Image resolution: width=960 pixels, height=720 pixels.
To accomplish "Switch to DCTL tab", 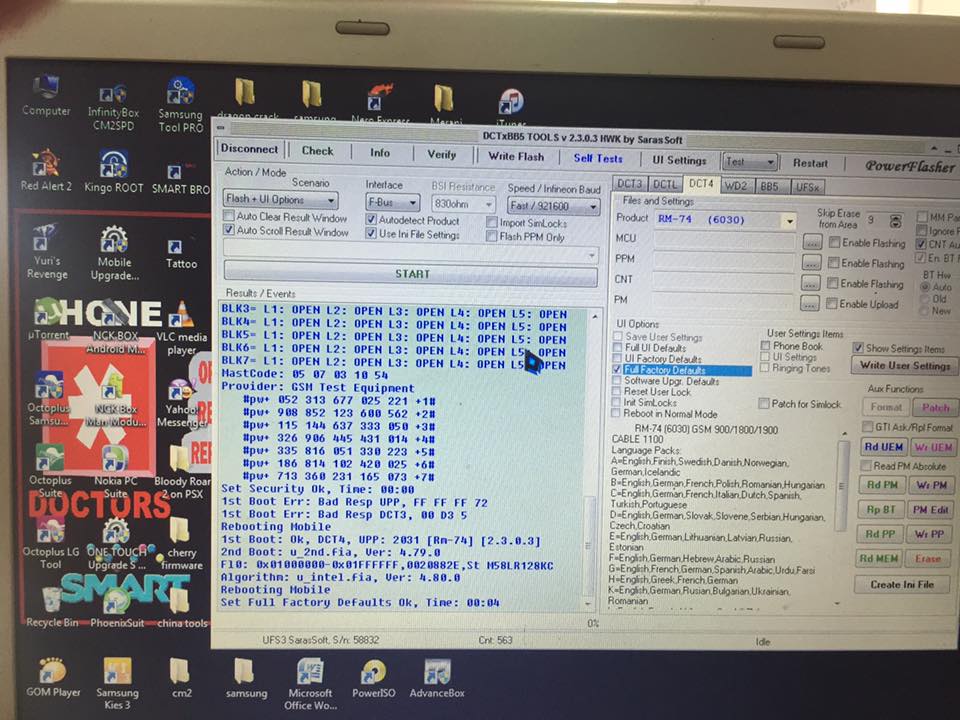I will [x=665, y=184].
